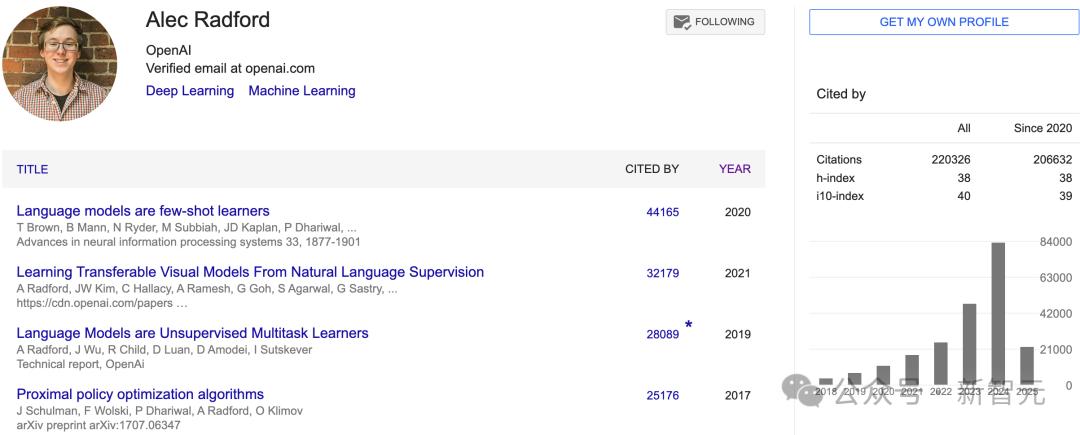This screenshot has height=435, width=1080.
Task: Open 'Language models are few-shot learners' paper
Action: tap(143, 211)
